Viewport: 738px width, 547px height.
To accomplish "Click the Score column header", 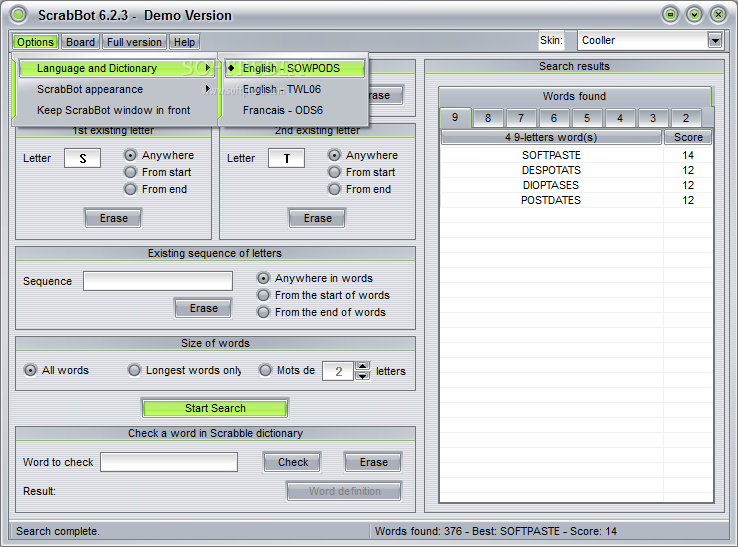I will [x=688, y=137].
